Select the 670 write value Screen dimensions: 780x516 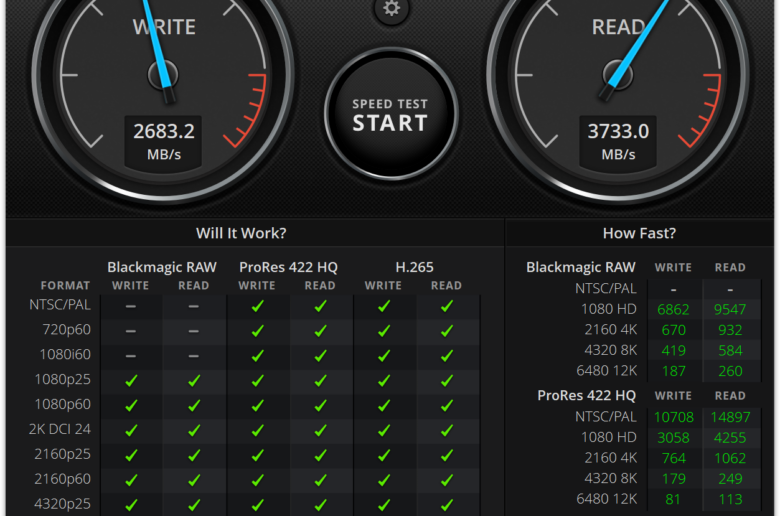tap(674, 330)
